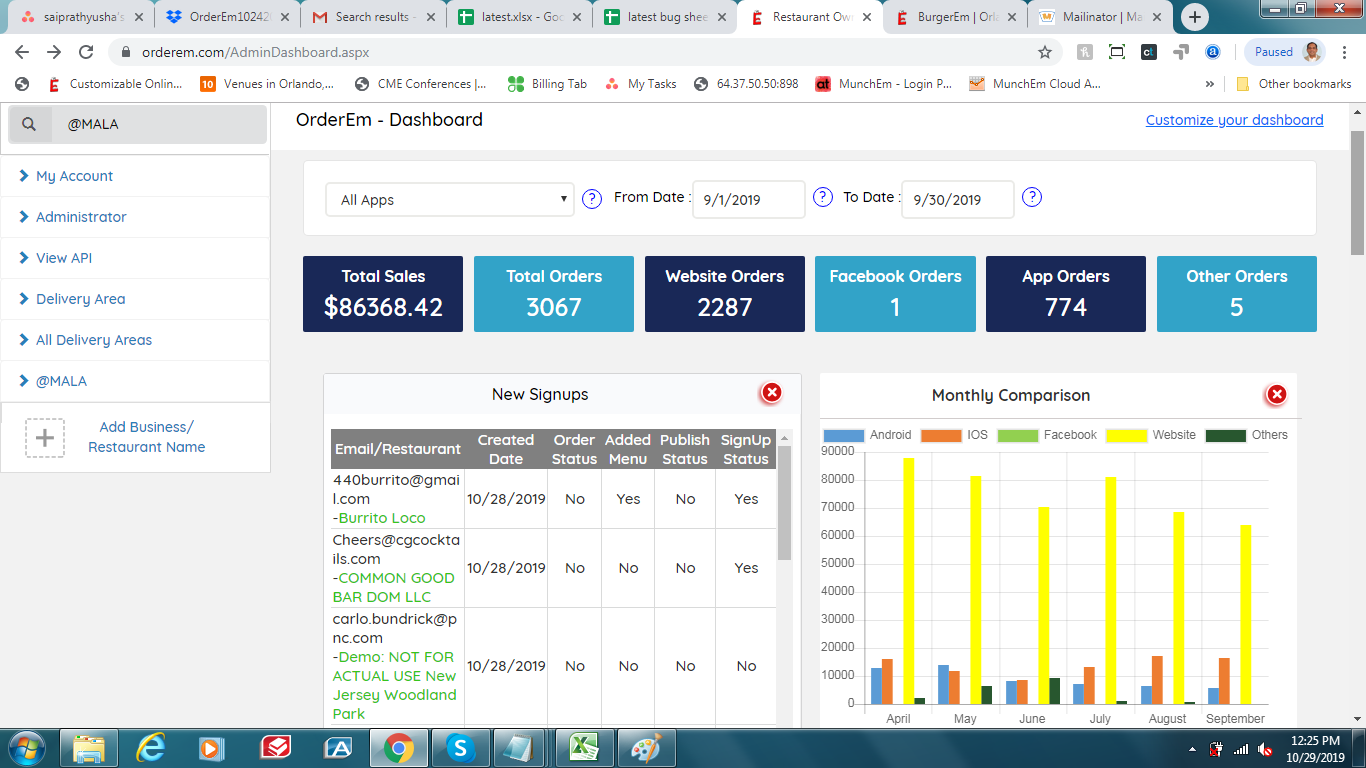This screenshot has height=768, width=1366.
Task: Click the Customize your dashboard link
Action: click(1234, 120)
